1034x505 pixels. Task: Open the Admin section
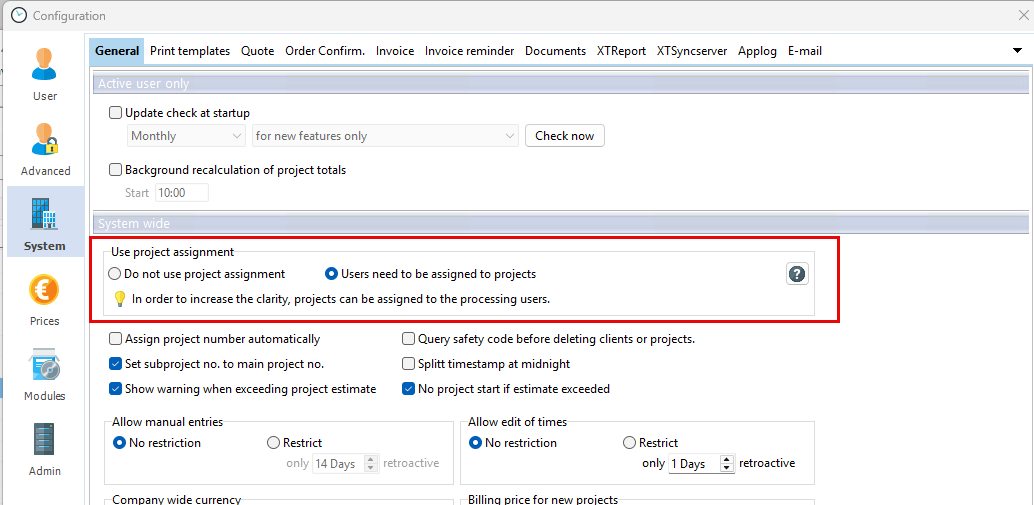45,448
